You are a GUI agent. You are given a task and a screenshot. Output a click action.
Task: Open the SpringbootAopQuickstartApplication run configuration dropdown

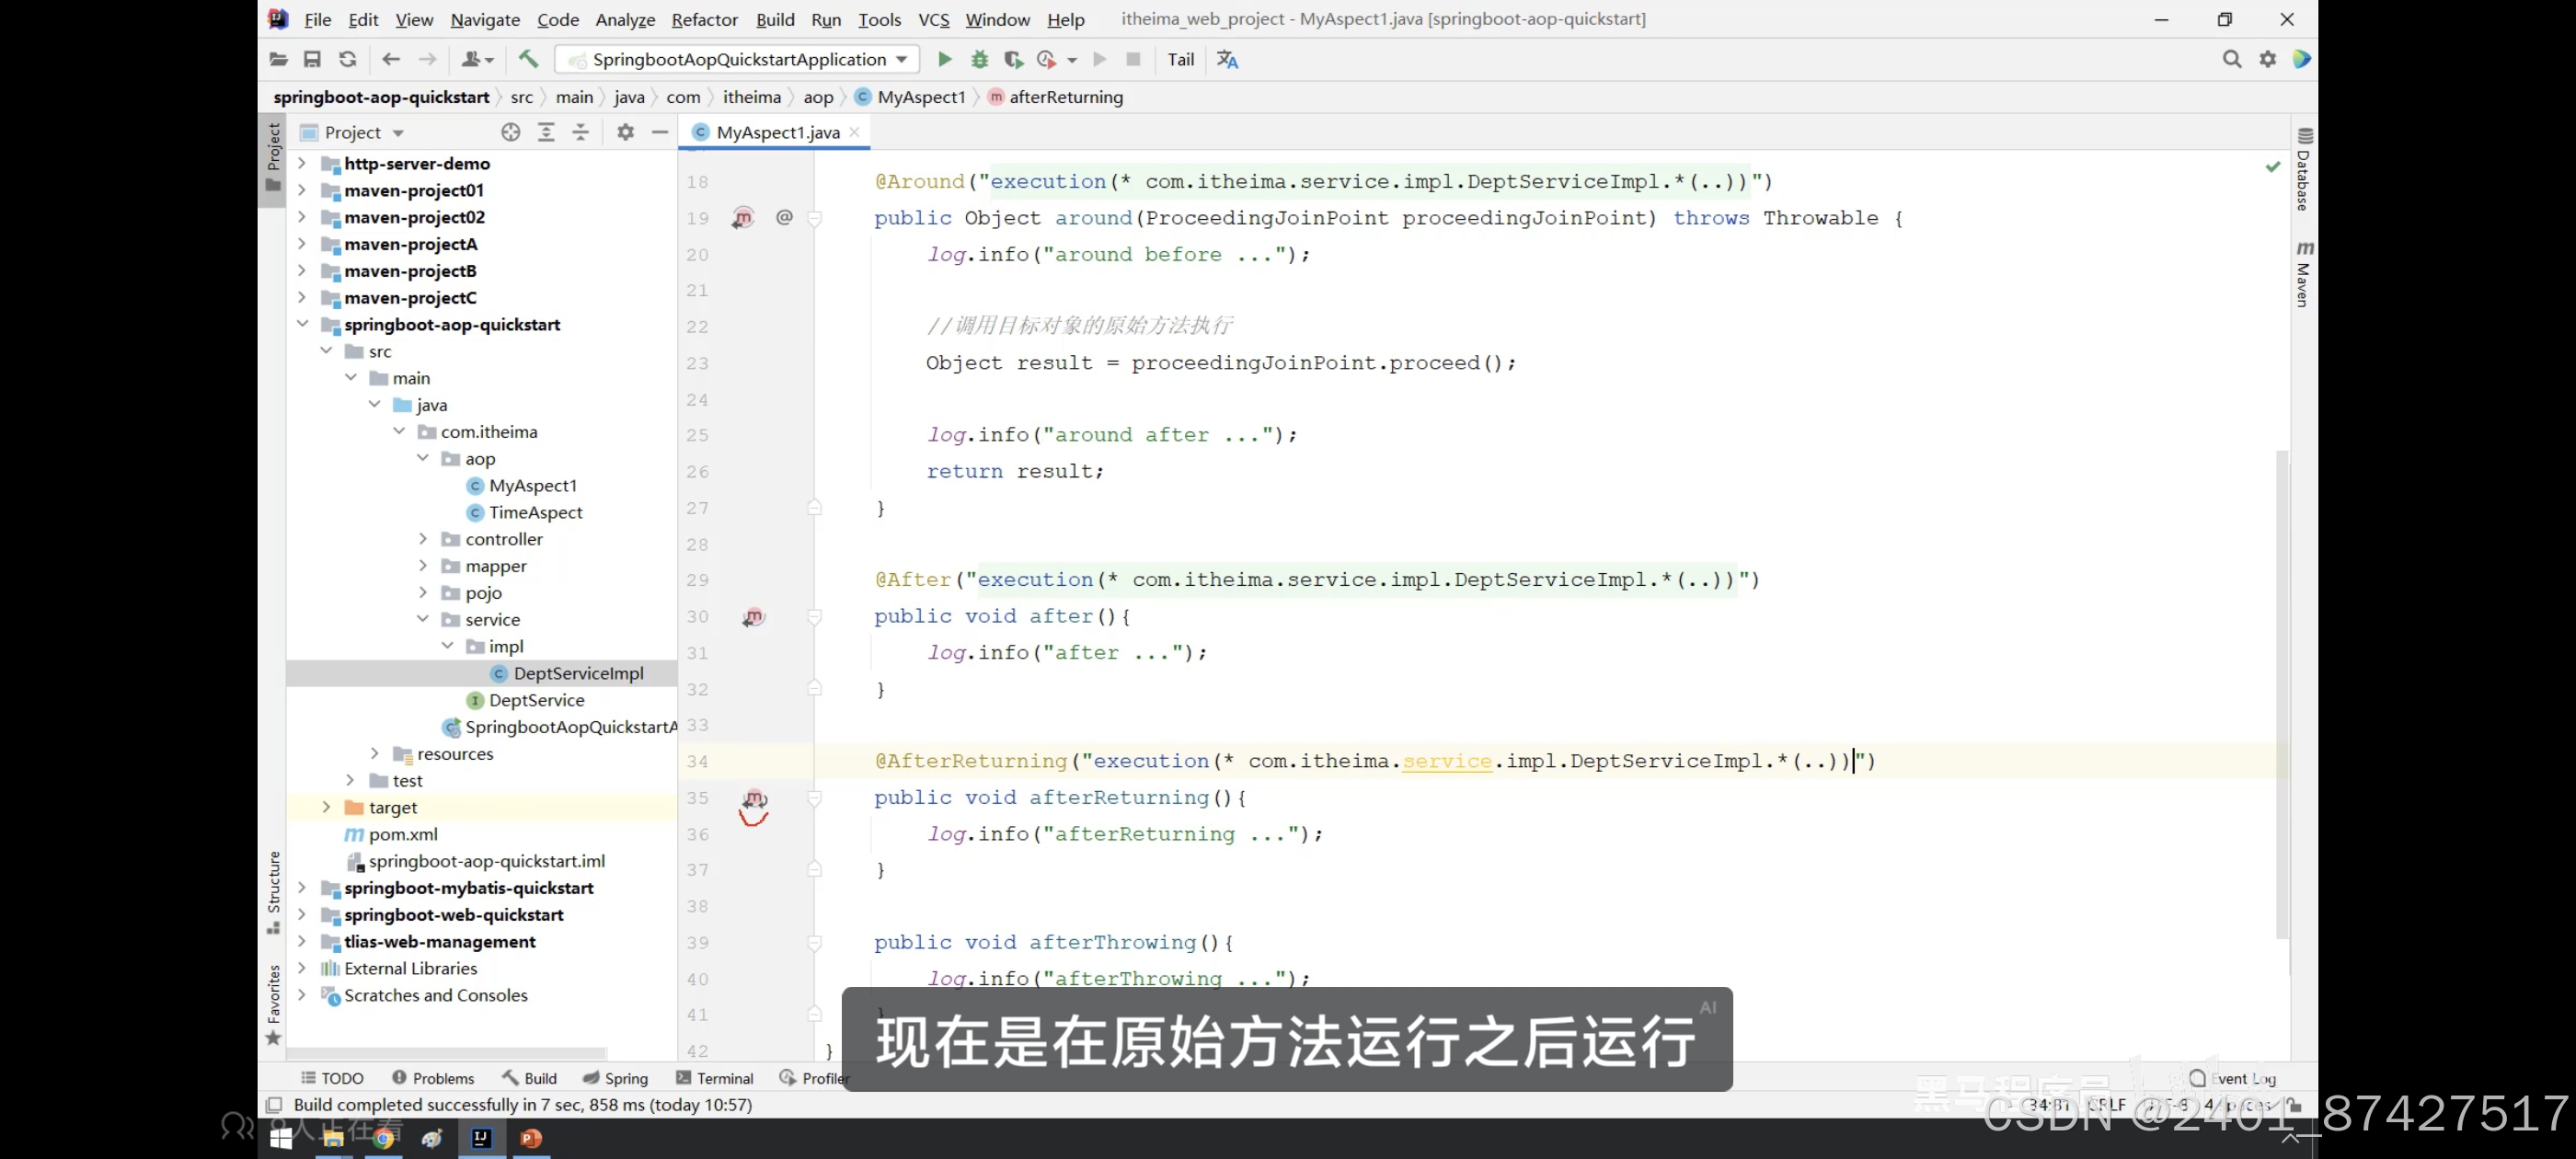coord(738,60)
